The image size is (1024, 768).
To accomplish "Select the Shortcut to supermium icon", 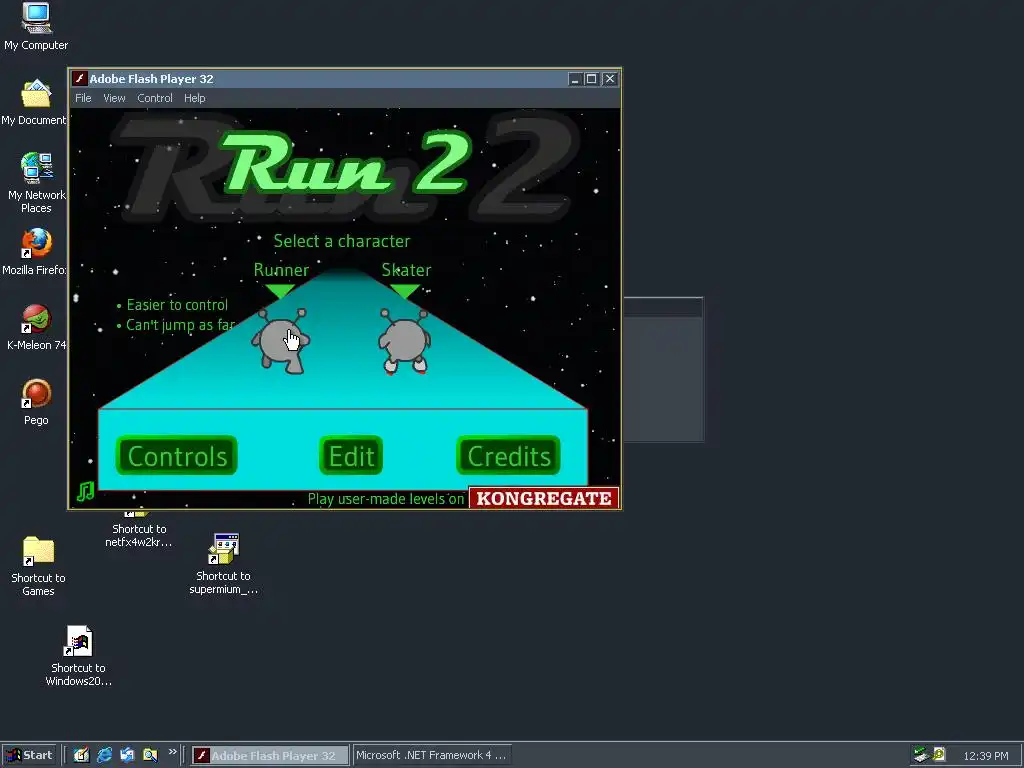I will (x=223, y=564).
